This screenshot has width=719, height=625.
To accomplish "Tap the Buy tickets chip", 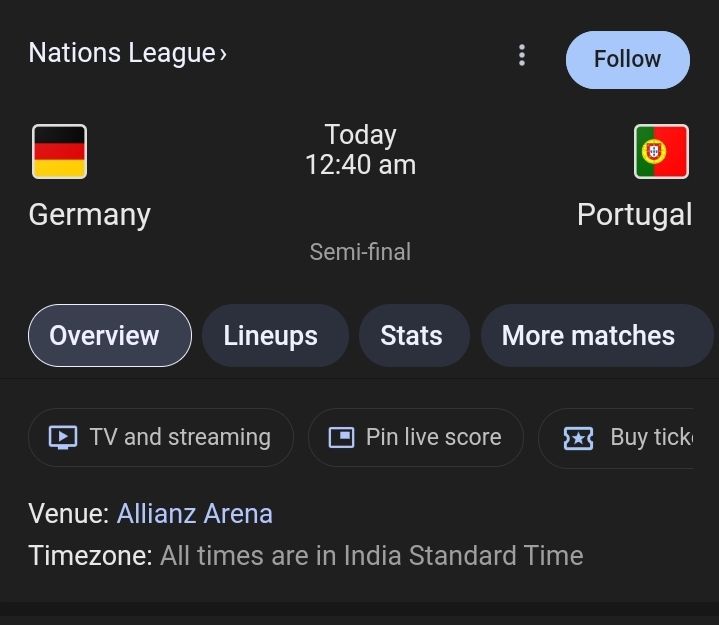I will click(617, 437).
